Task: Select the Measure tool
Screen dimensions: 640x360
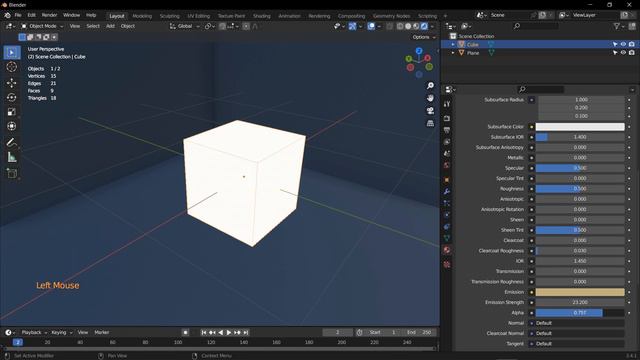Action: tap(12, 157)
